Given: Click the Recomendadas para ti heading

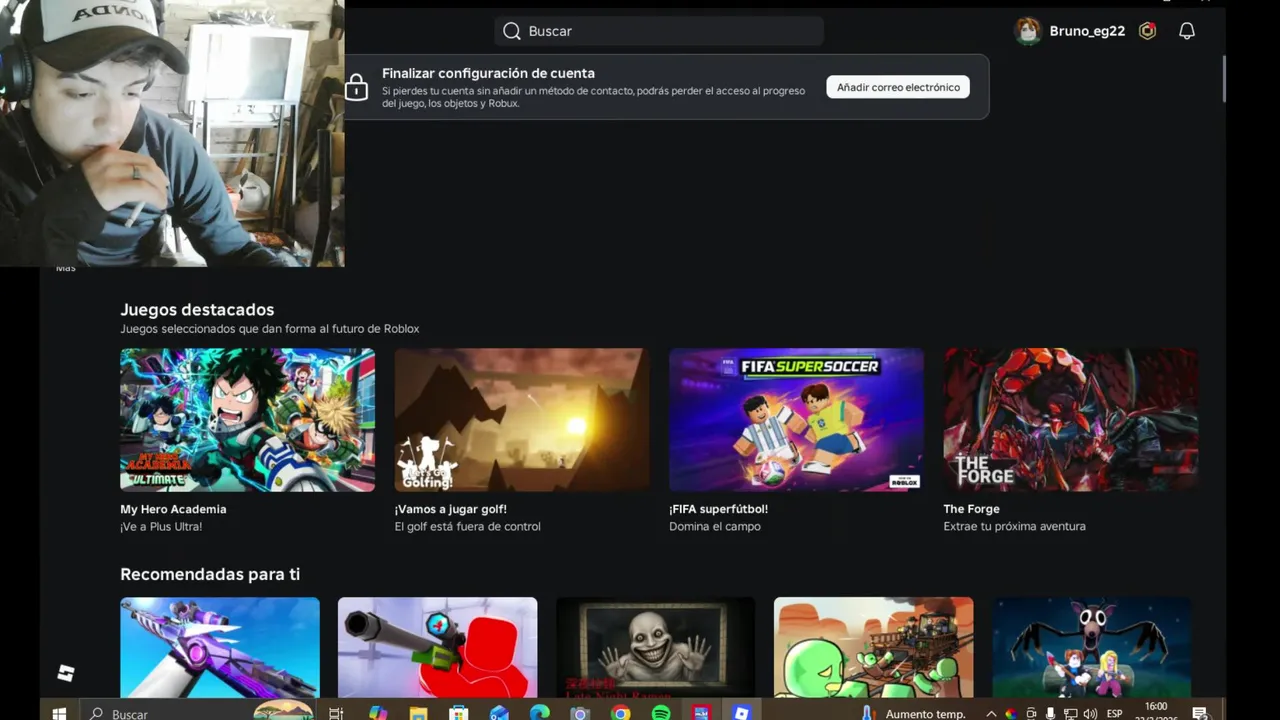Looking at the screenshot, I should point(210,574).
